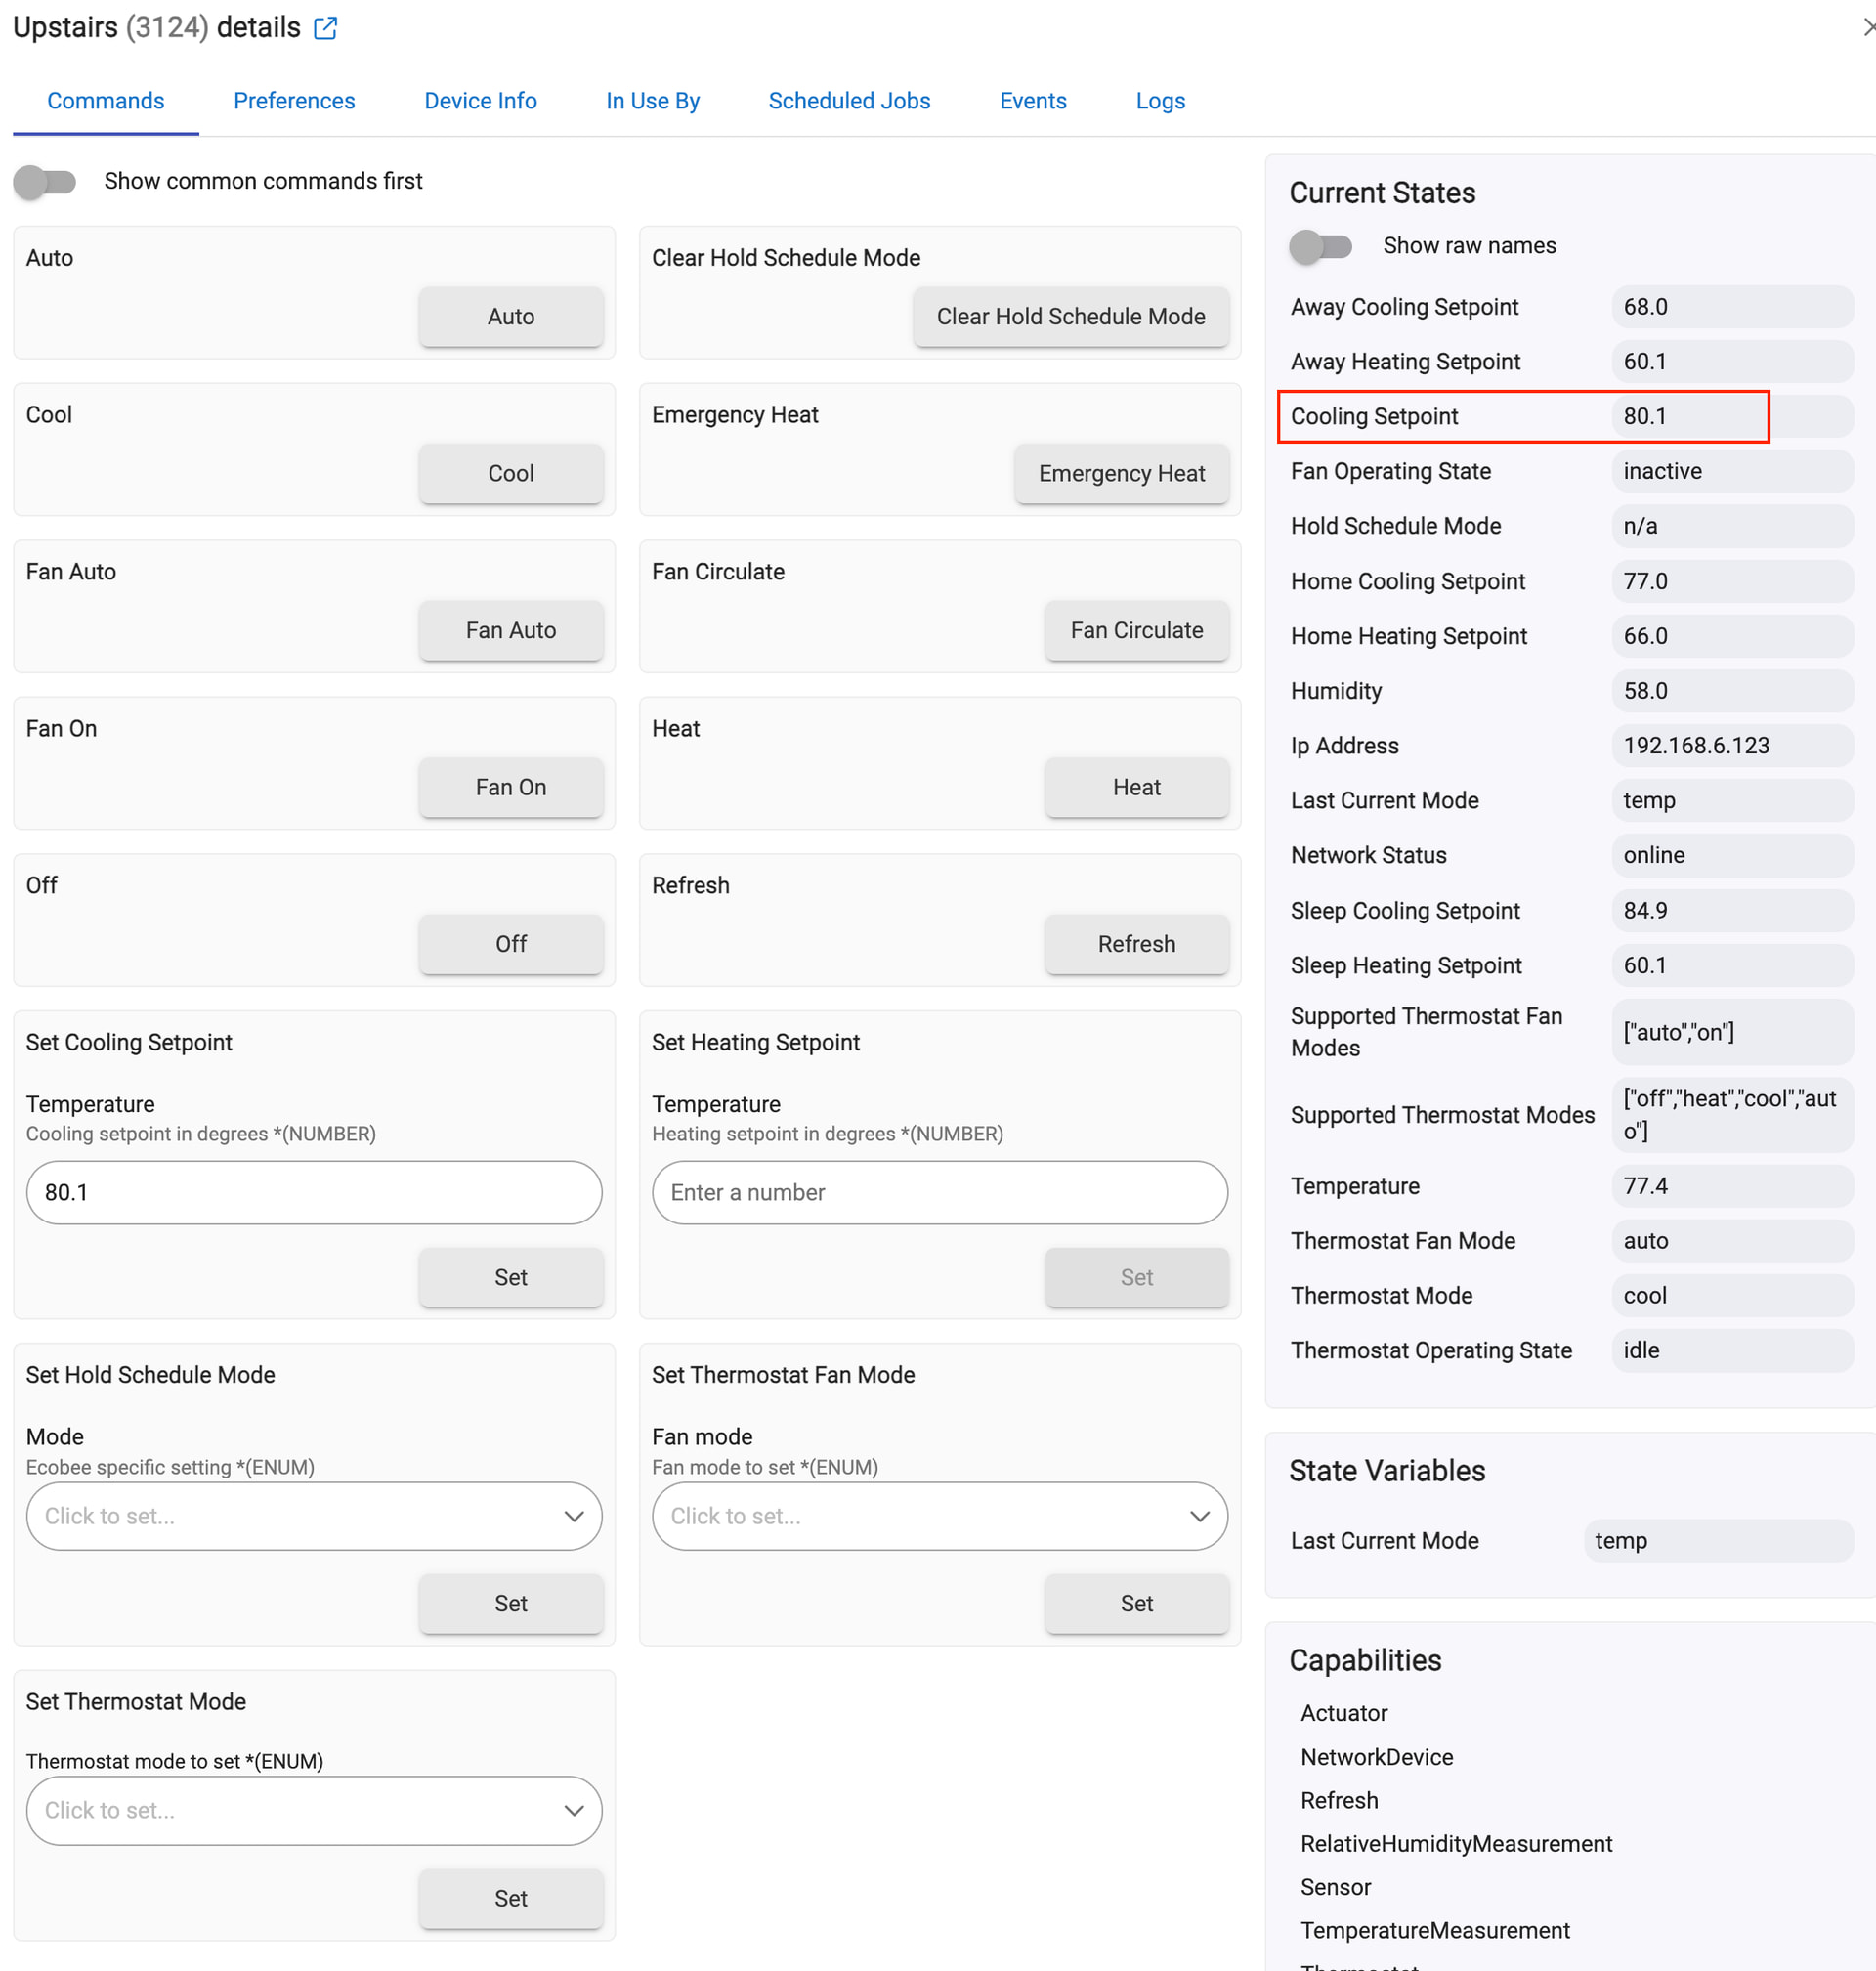Open the Logs tab
The image size is (1876, 1971).
coord(1160,101)
